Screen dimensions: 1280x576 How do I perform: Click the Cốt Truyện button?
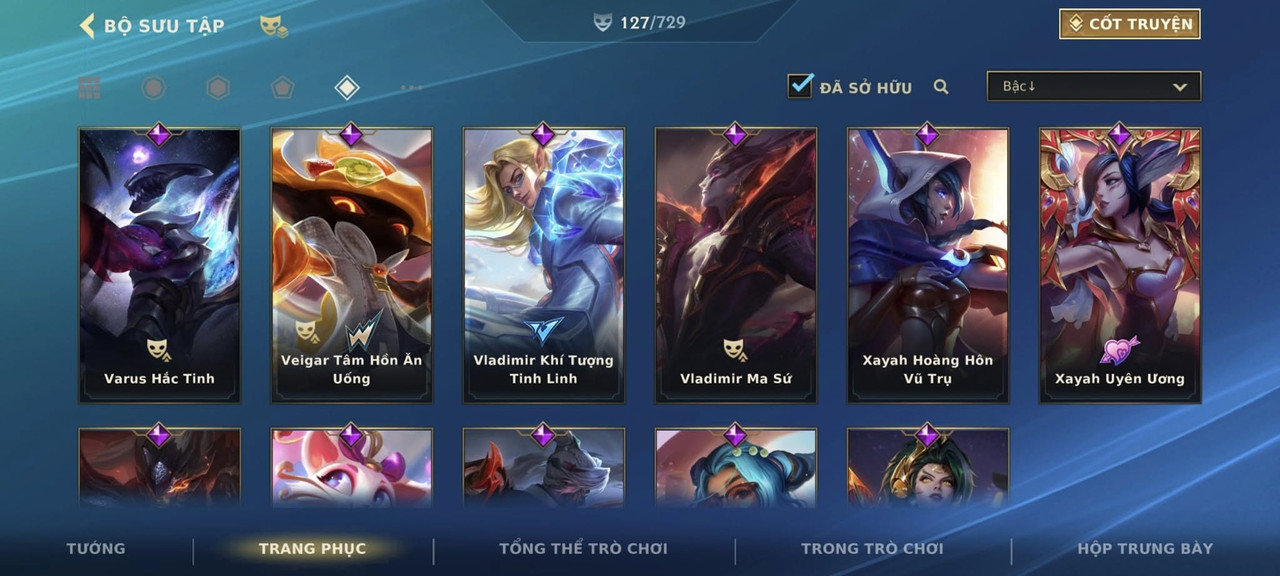(x=1130, y=24)
